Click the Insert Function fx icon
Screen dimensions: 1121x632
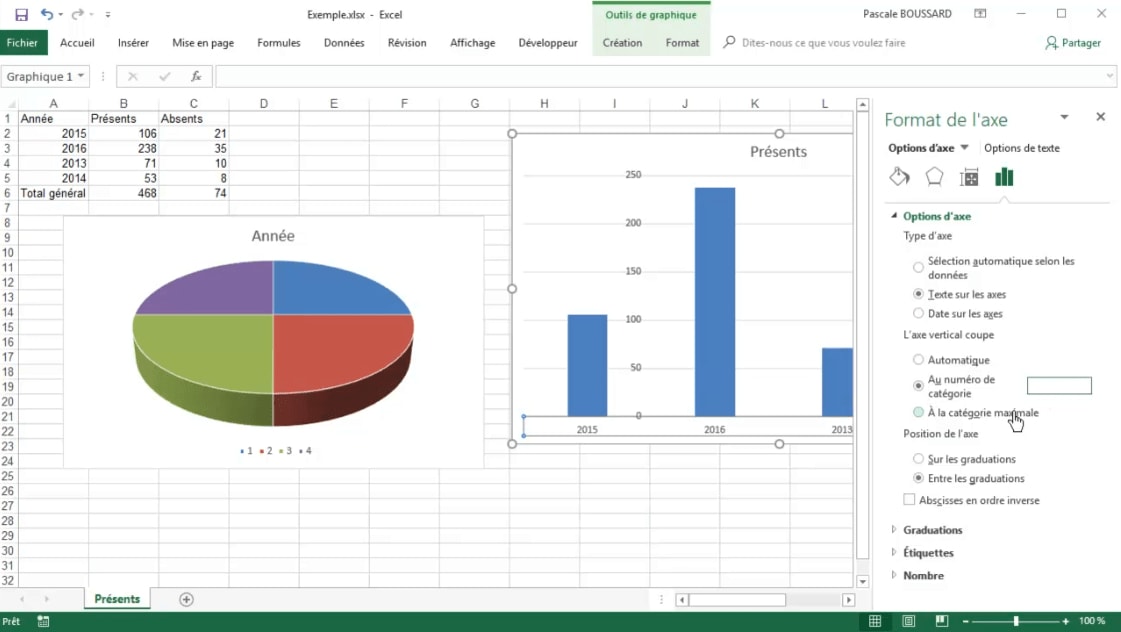point(196,76)
